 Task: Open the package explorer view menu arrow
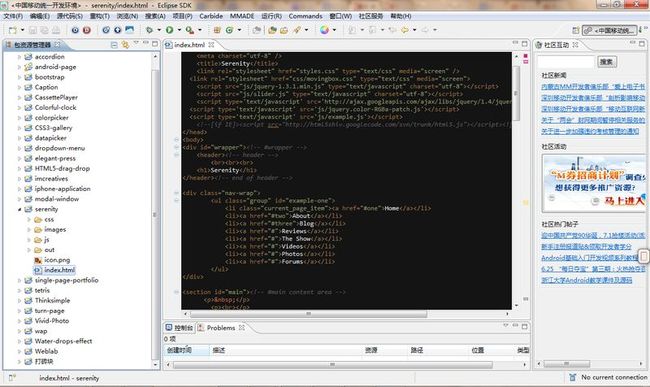[136, 43]
